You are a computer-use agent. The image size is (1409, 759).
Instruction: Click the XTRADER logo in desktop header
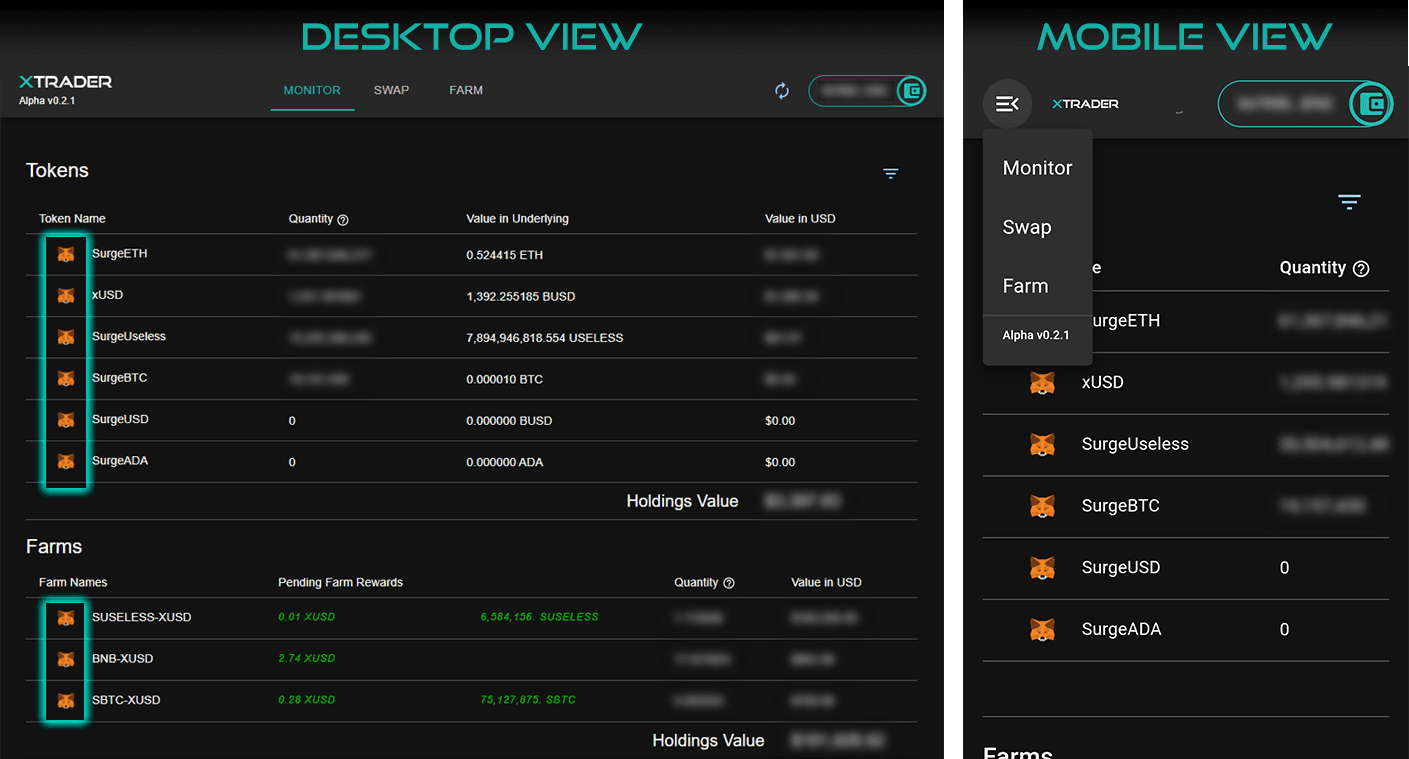pos(66,82)
